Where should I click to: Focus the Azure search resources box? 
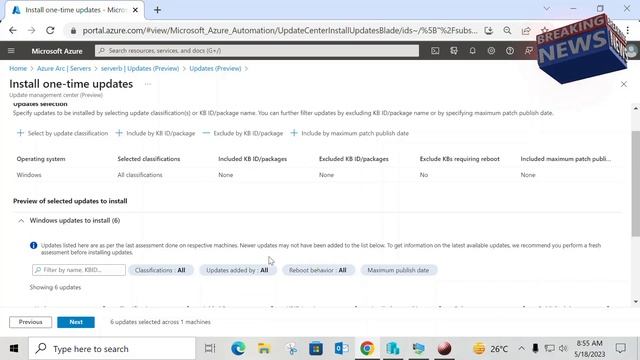point(257,51)
